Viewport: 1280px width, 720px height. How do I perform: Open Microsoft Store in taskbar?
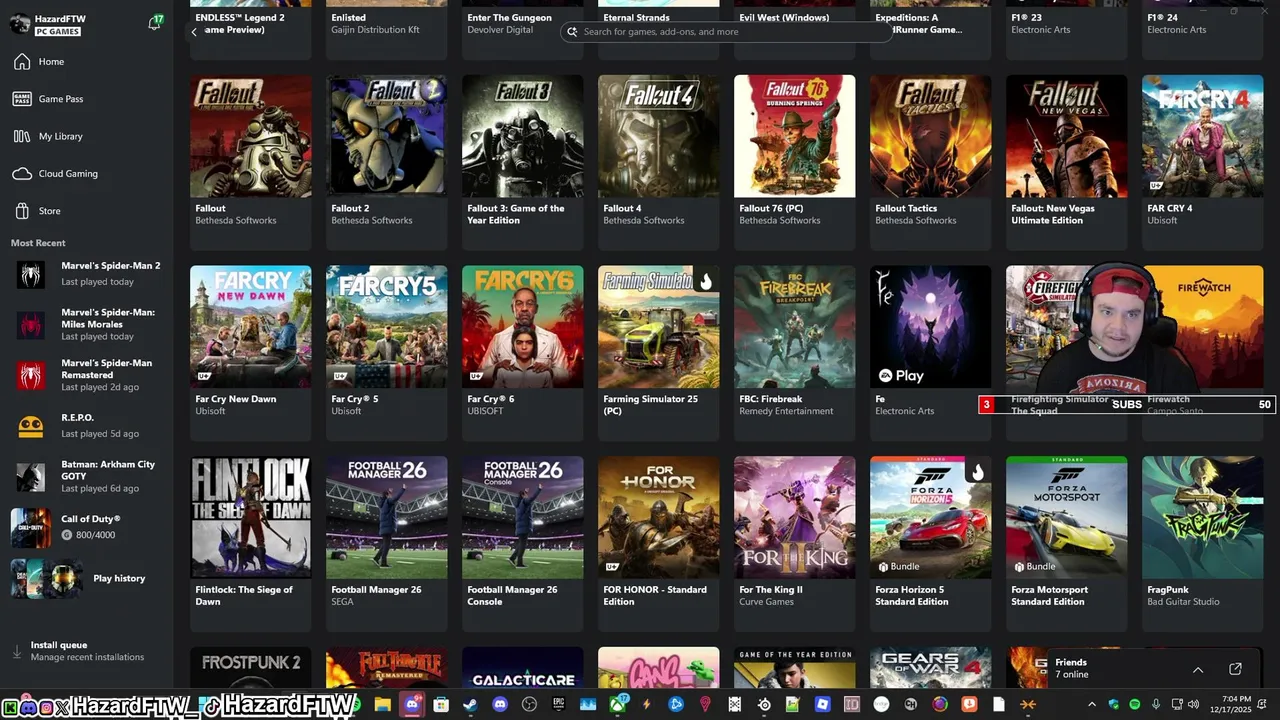441,705
